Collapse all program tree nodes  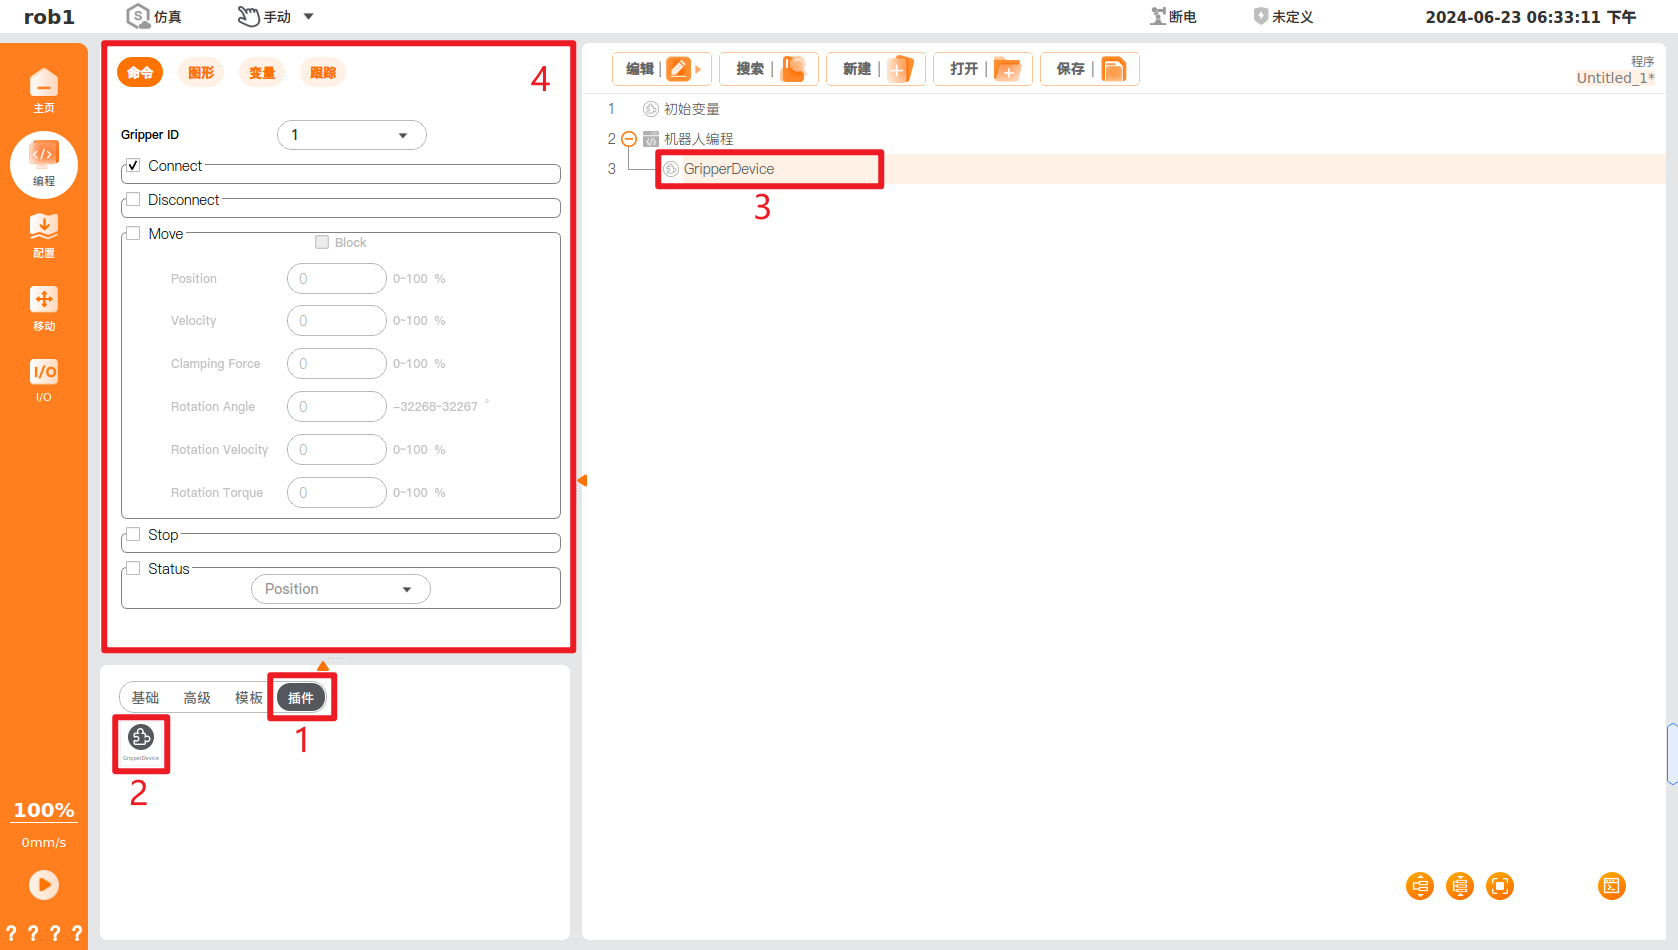[1459, 885]
